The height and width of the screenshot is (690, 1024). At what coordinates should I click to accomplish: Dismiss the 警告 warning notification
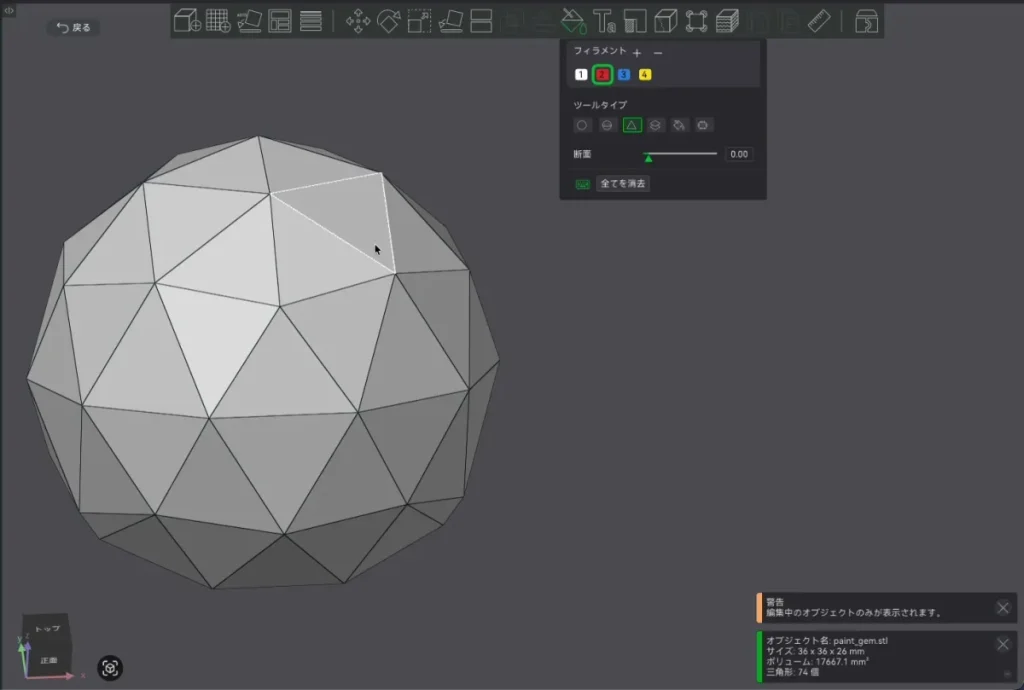(x=1003, y=608)
